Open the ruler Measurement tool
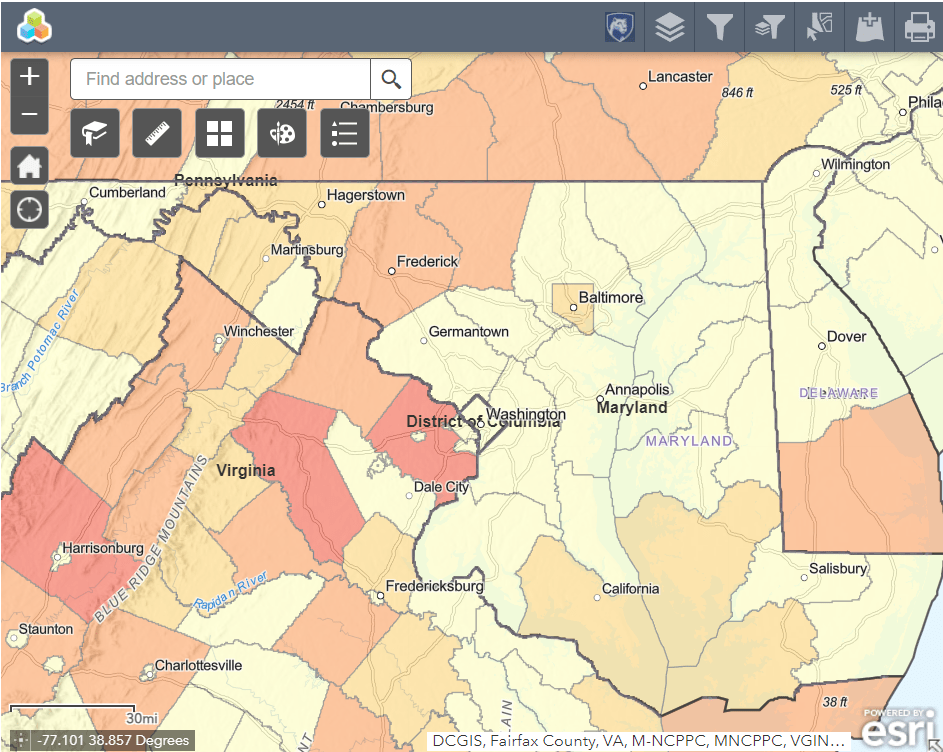 (x=157, y=134)
